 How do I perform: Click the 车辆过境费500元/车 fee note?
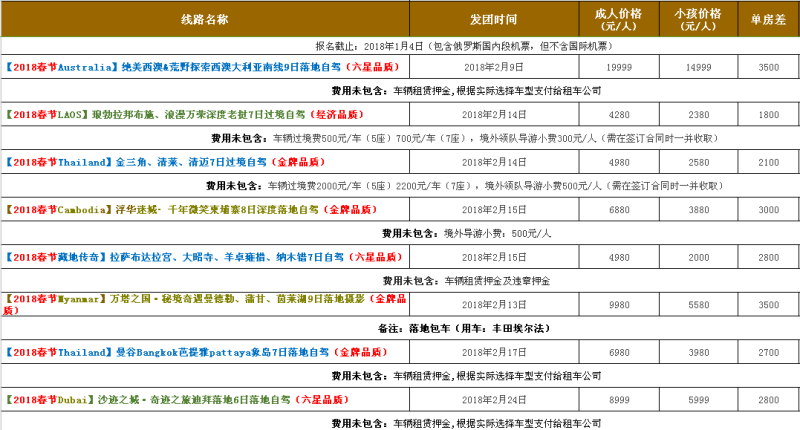(465, 138)
